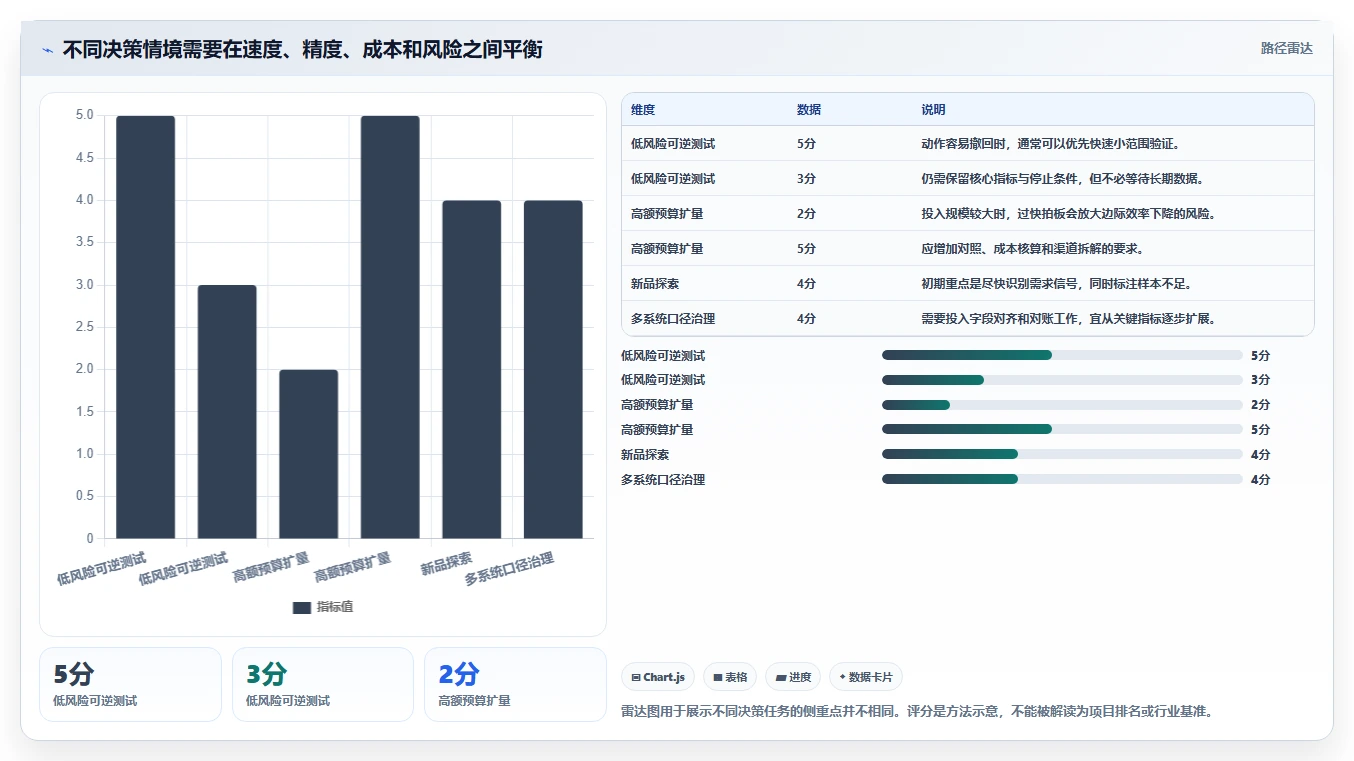Click the 低风险可逆测试 bar reaching 3.0

pos(227,412)
